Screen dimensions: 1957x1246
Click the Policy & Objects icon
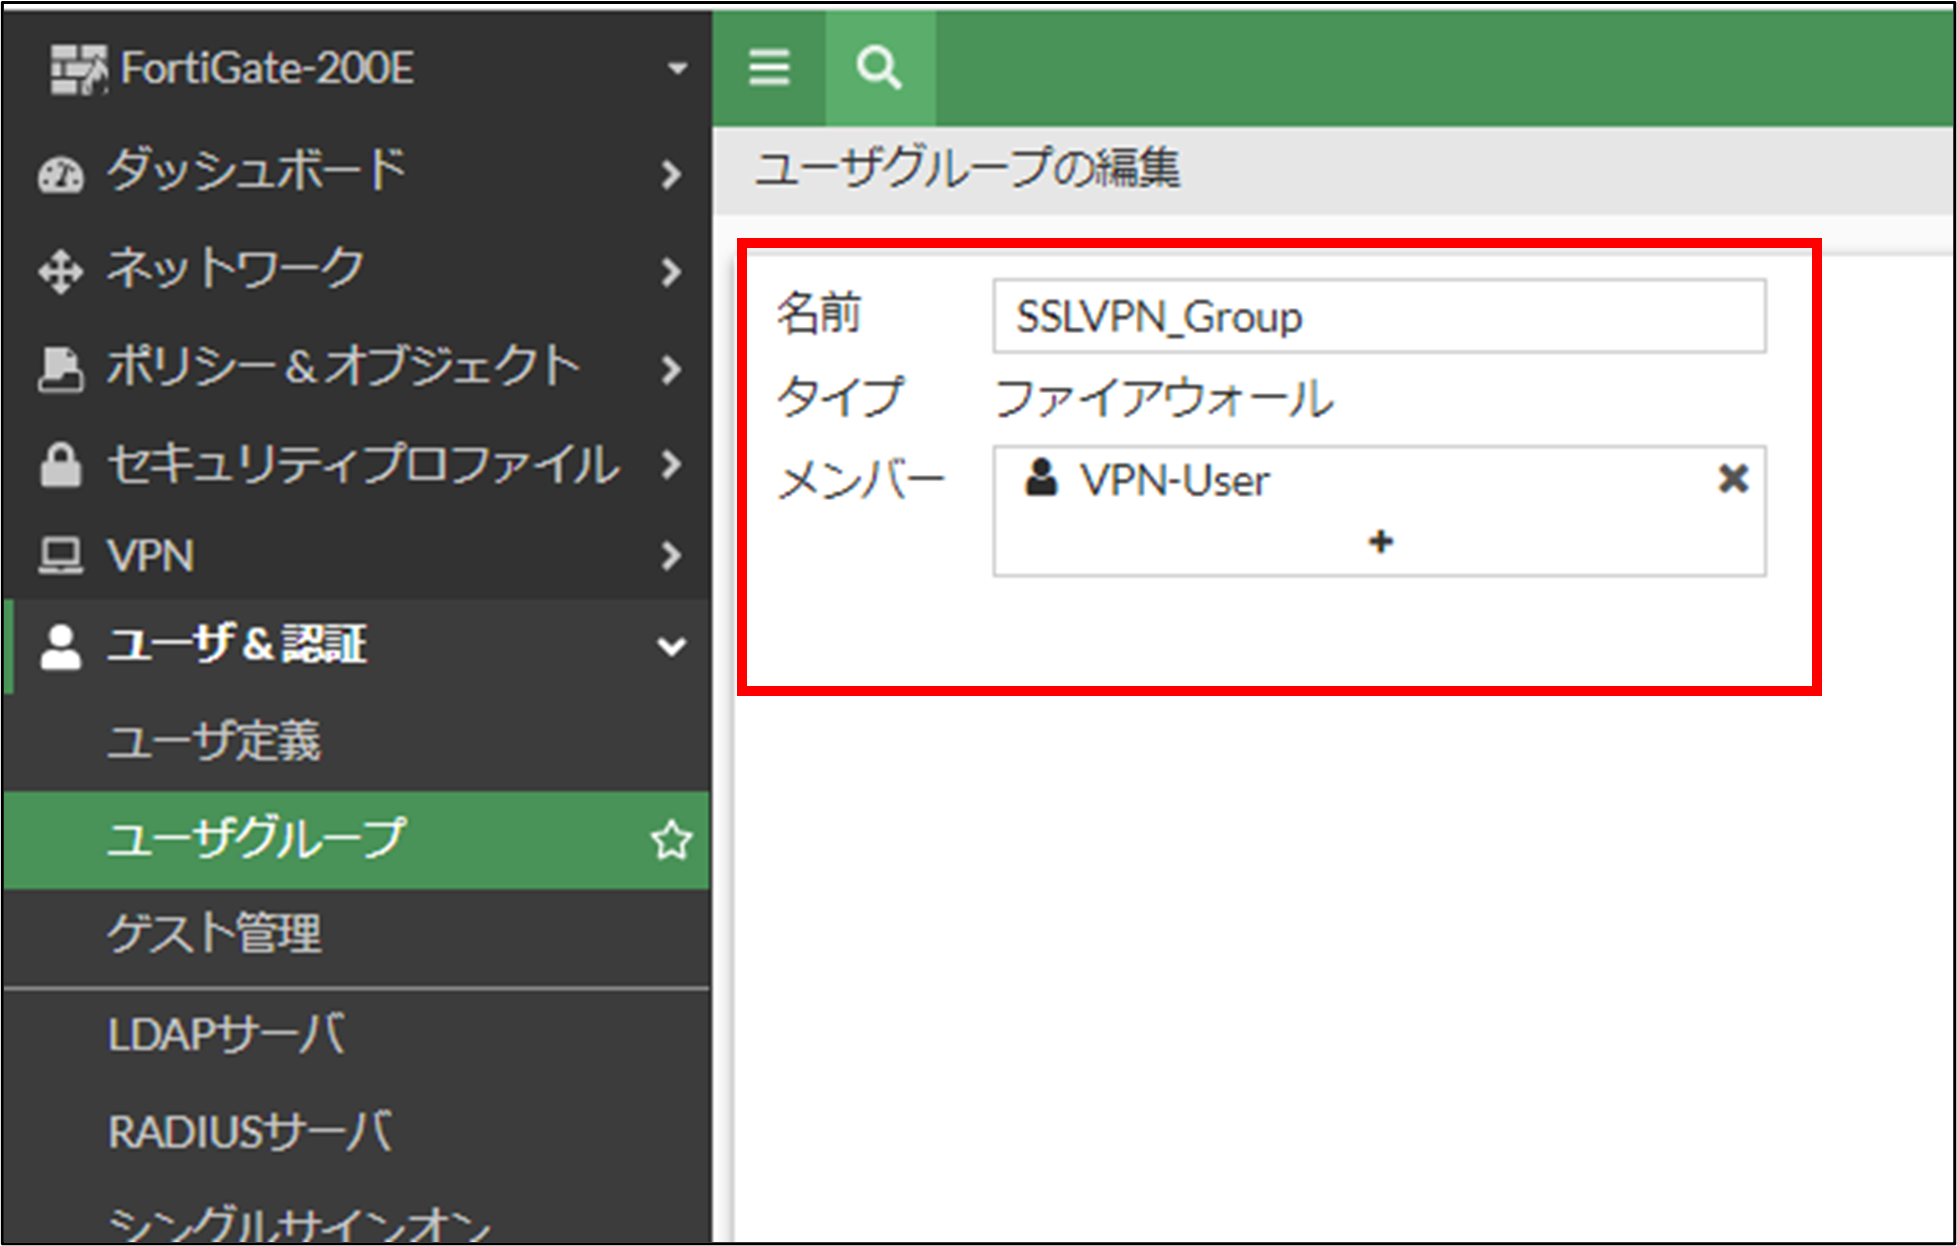(60, 368)
